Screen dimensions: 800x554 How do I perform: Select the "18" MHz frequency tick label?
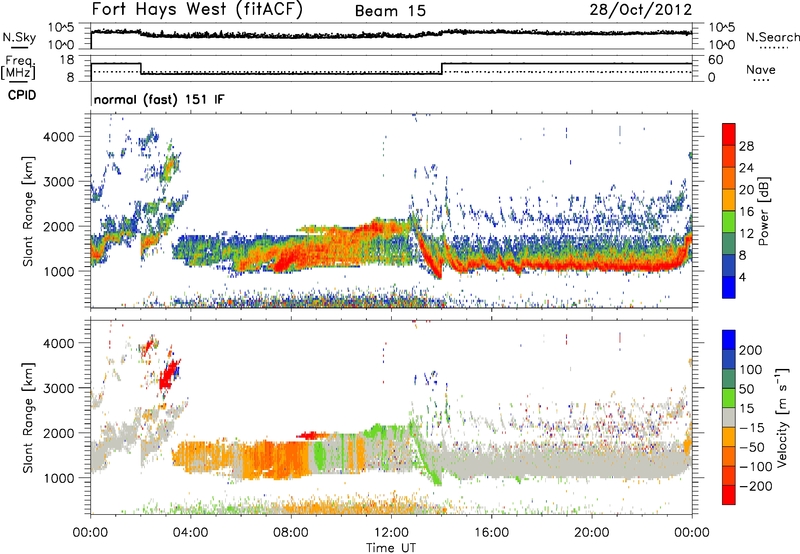coord(66,60)
